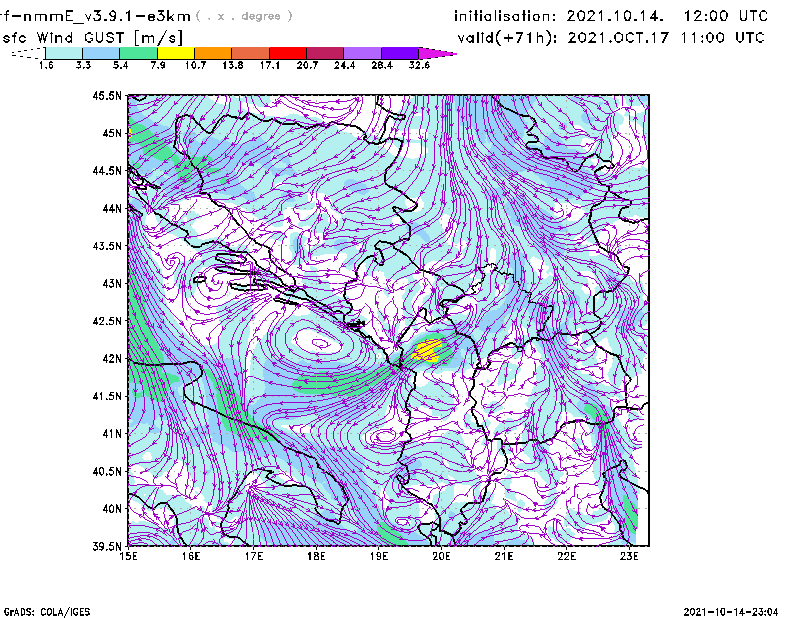The width and height of the screenshot is (800, 618).
Task: Click the magenta arrow end of the colorbar
Action: pos(437,53)
